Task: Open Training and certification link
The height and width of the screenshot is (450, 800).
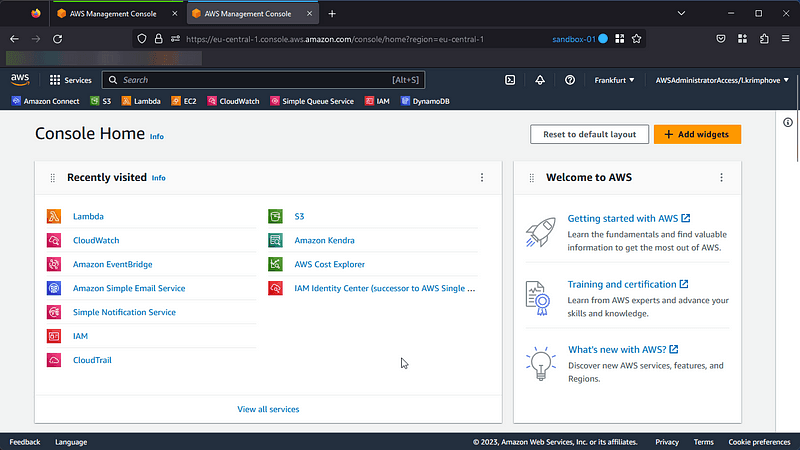Action: click(628, 284)
